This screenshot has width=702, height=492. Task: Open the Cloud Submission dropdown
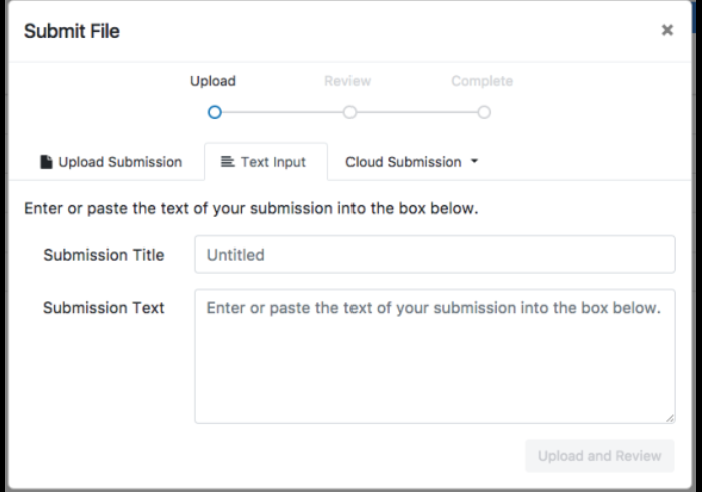[412, 162]
